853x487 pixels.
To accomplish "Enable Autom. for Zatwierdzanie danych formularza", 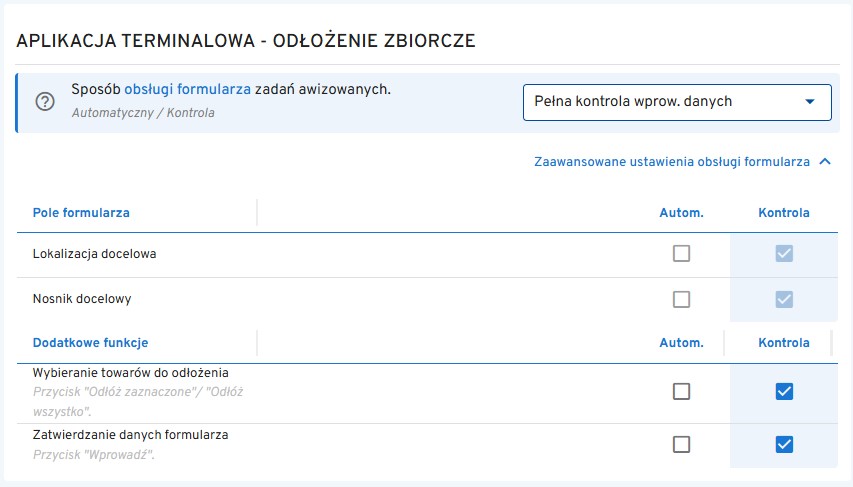I will pyautogui.click(x=681, y=444).
